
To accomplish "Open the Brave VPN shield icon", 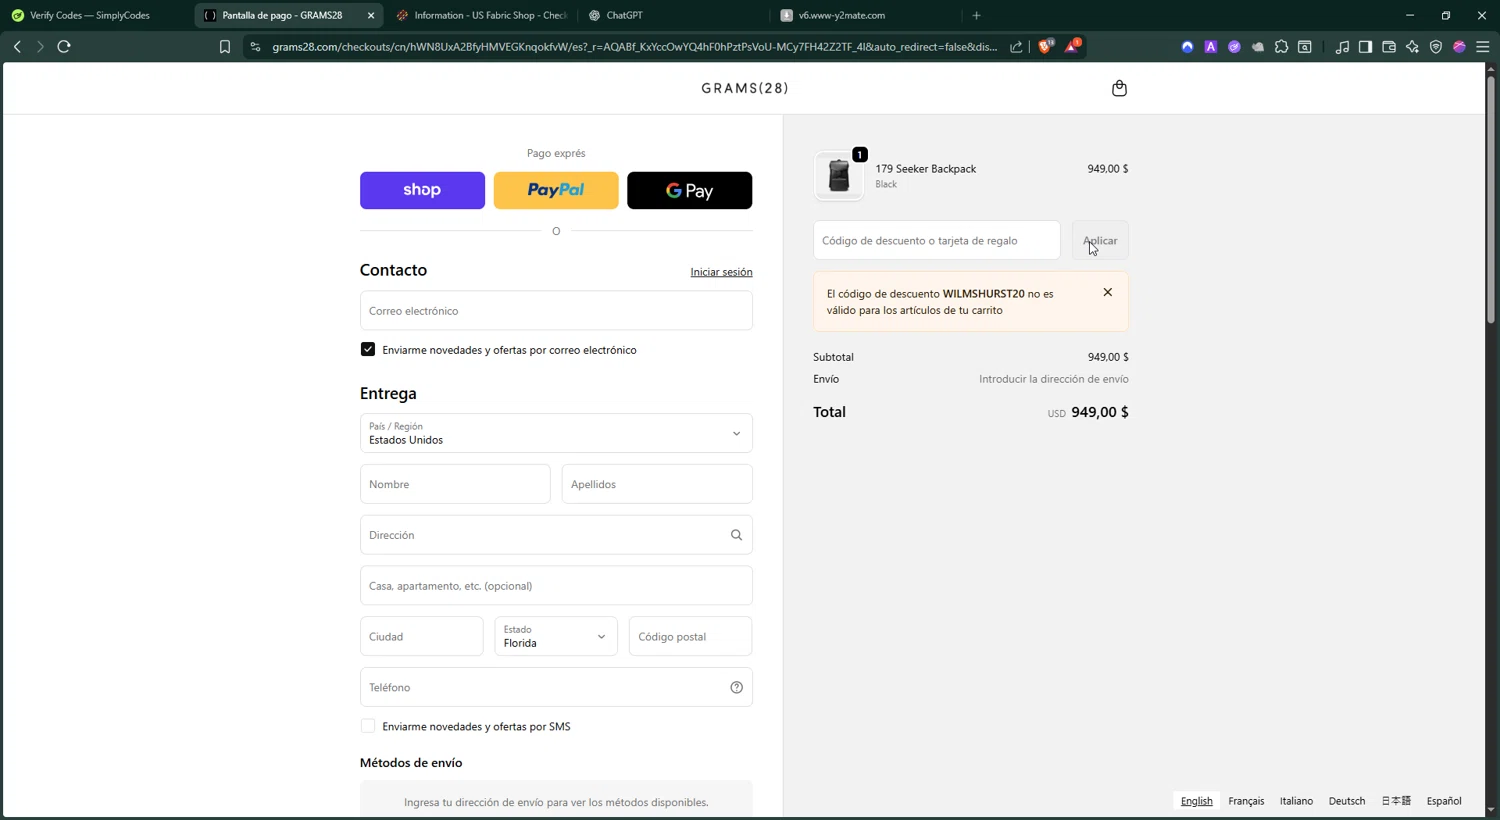I will [1436, 47].
